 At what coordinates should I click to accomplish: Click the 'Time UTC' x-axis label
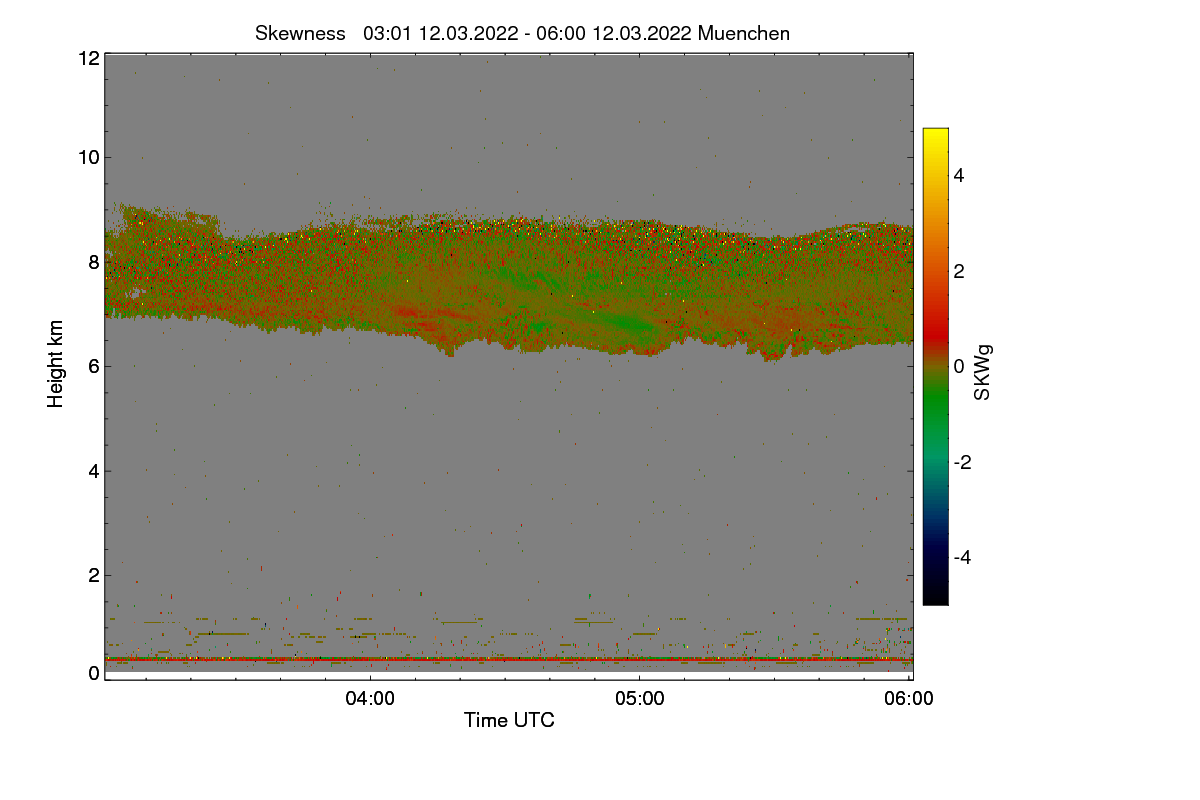click(x=509, y=720)
